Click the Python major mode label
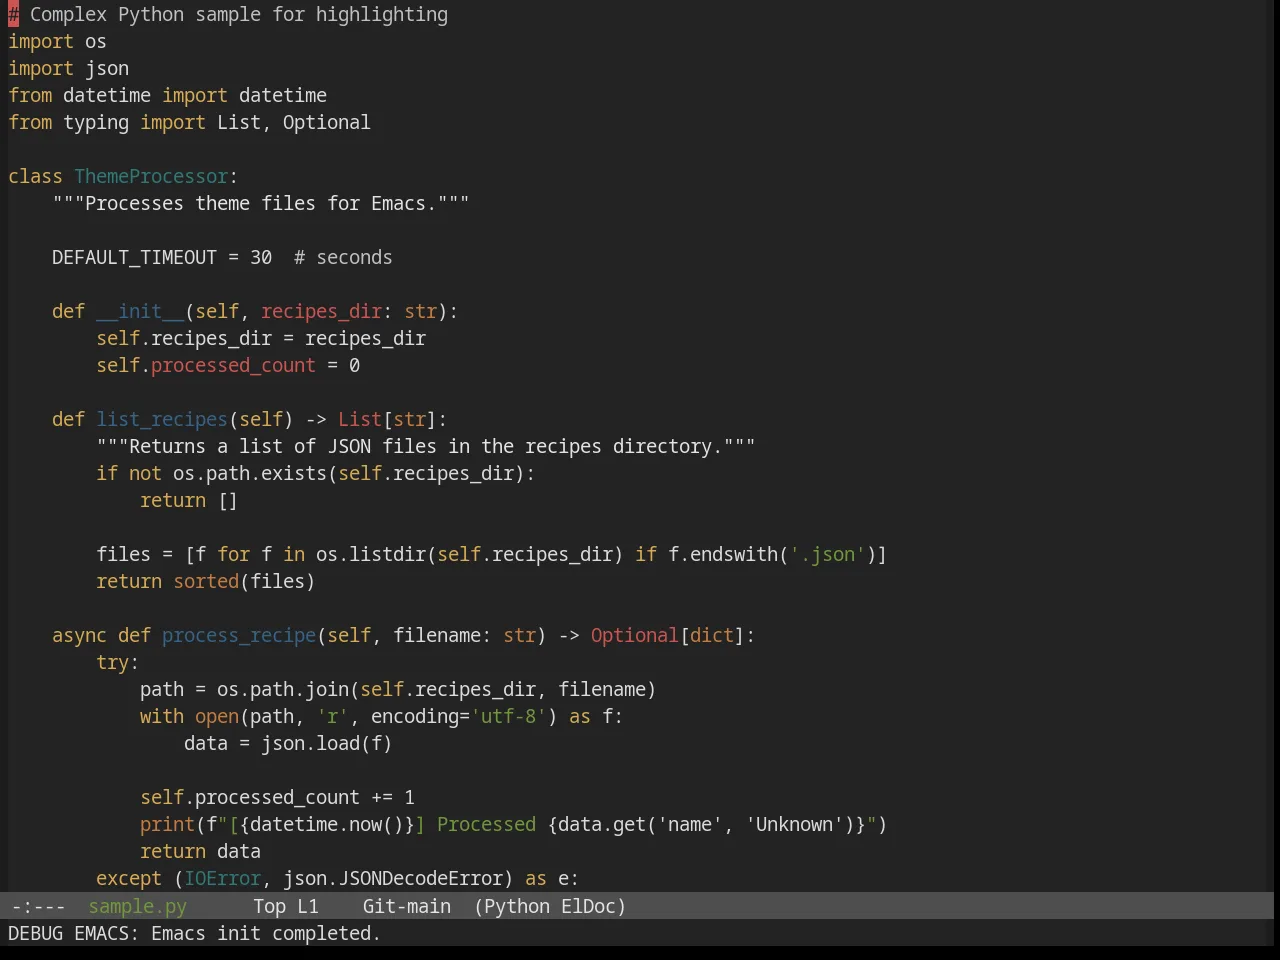The image size is (1280, 960). point(517,906)
